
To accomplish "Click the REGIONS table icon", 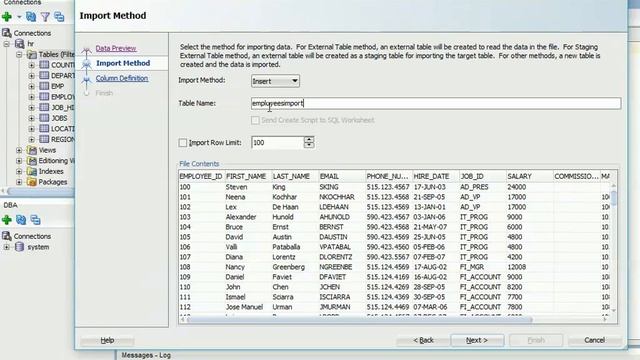I will click(44, 139).
